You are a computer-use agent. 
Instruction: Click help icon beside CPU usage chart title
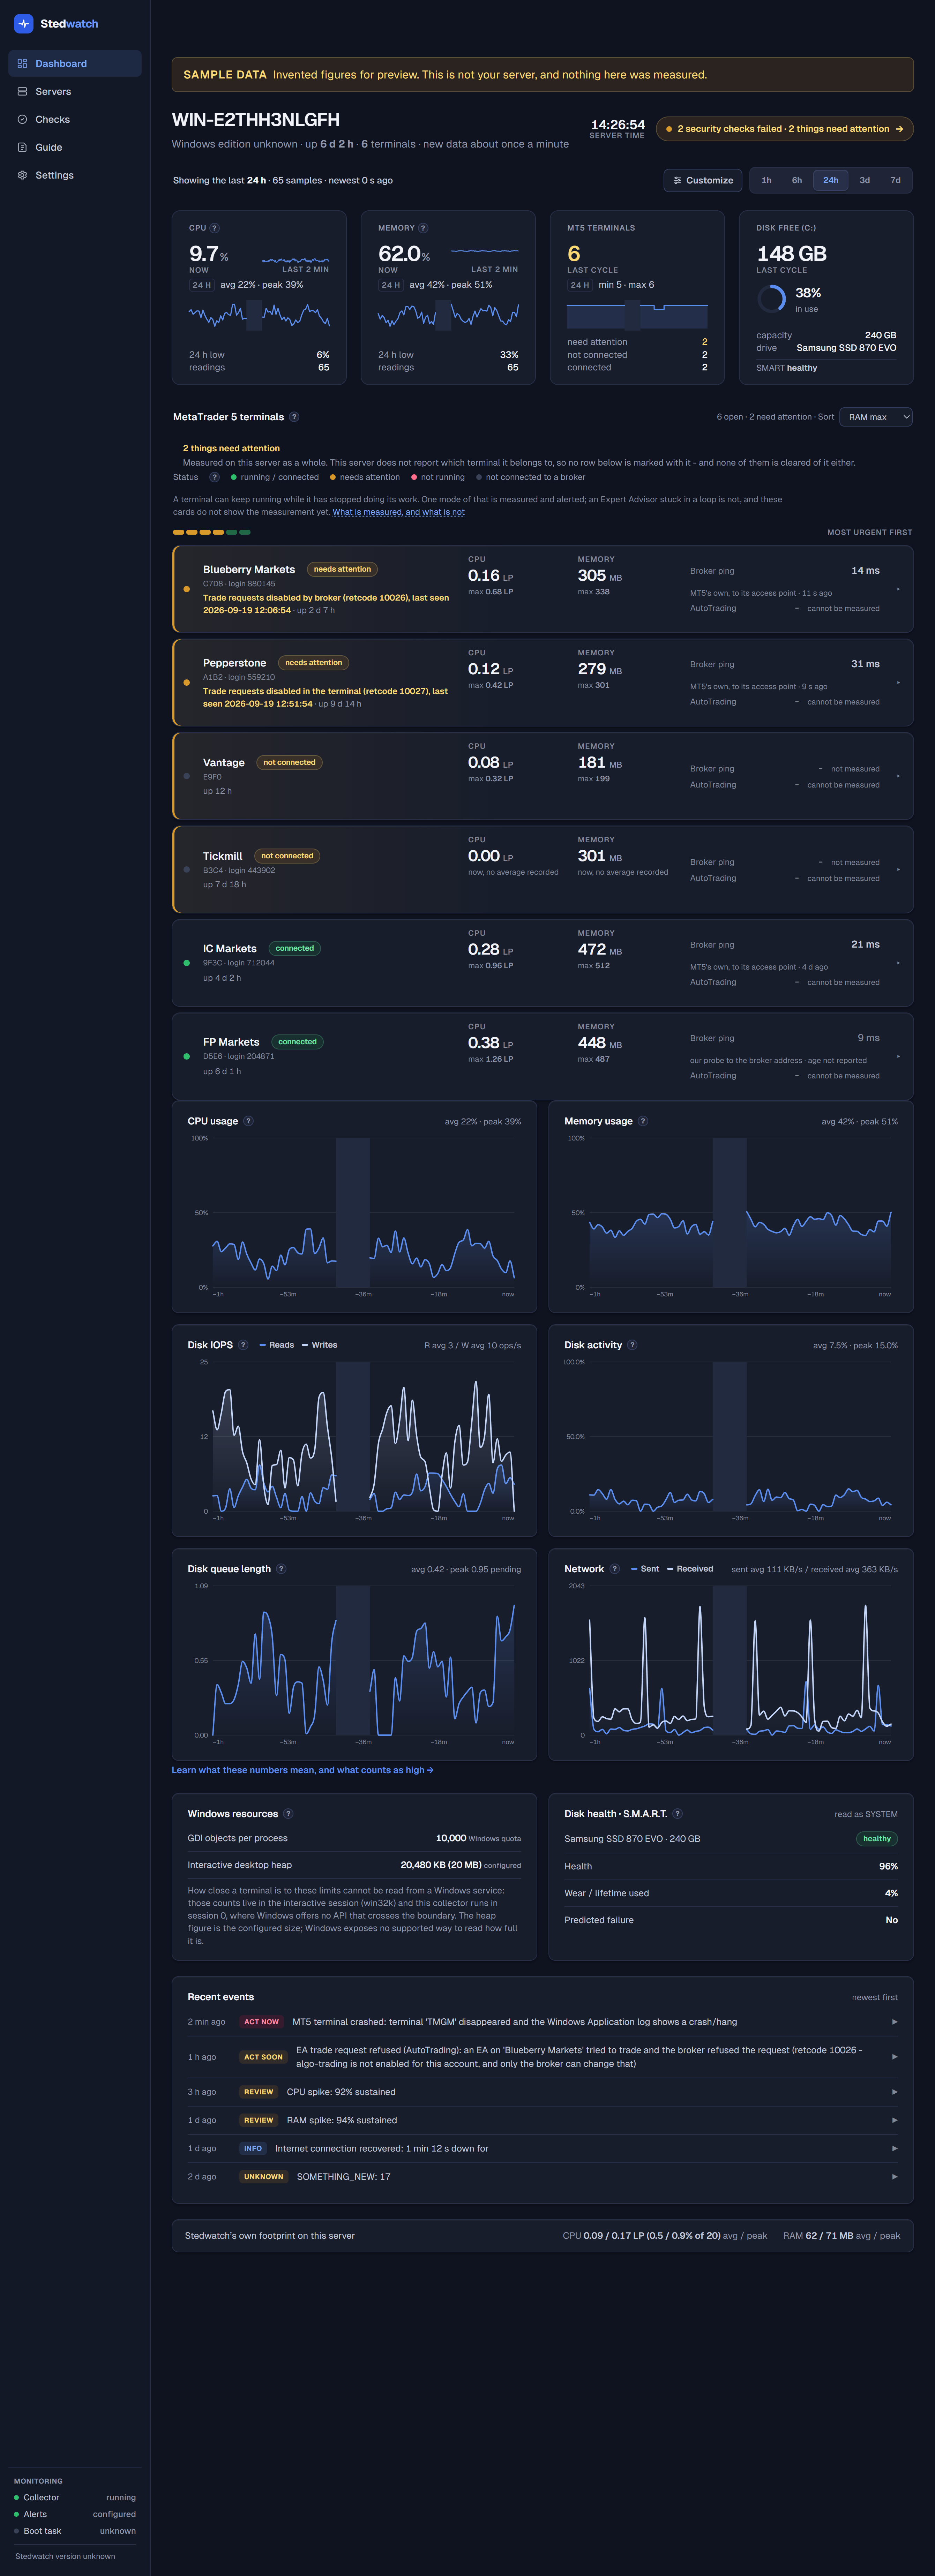coord(248,1121)
